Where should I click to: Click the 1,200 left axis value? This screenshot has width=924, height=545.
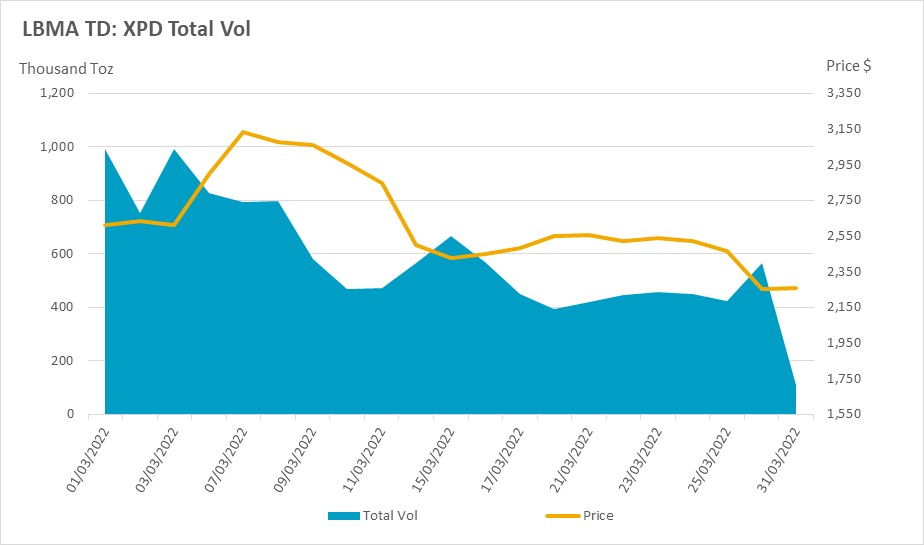click(57, 93)
